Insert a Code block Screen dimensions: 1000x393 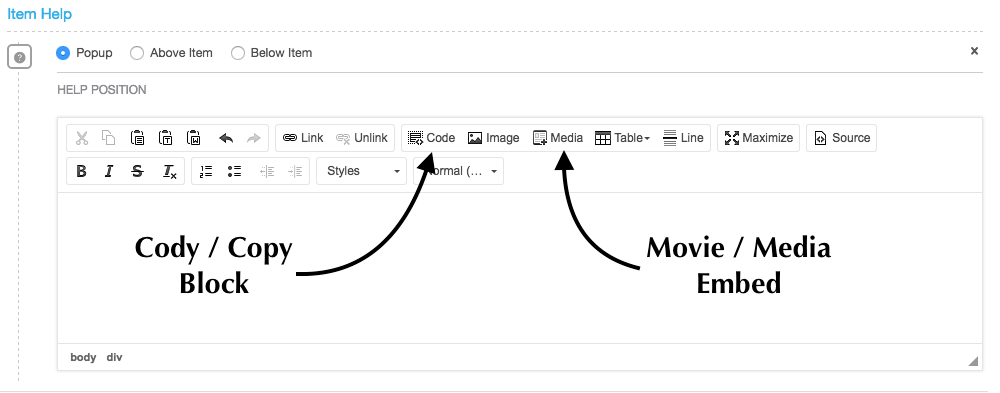432,138
